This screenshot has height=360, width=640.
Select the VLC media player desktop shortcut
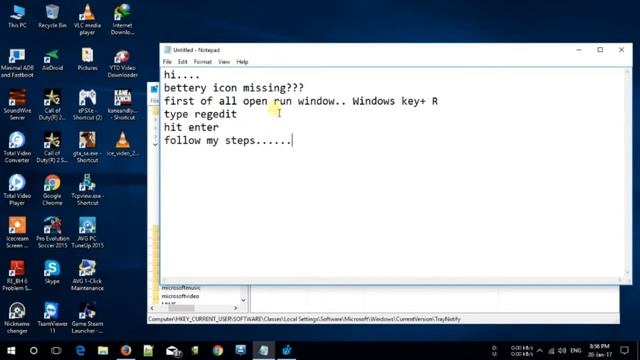(x=87, y=20)
